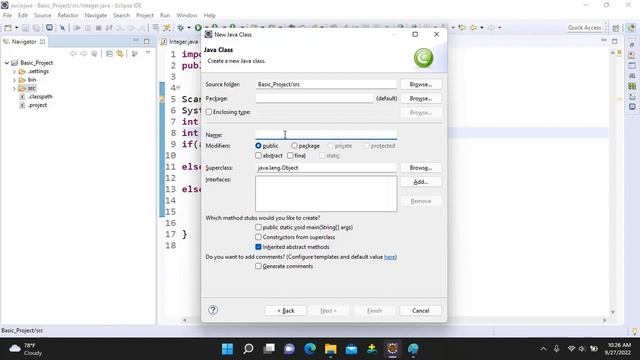Click the Quick Access search field
640x360 pixels.
[x=584, y=28]
